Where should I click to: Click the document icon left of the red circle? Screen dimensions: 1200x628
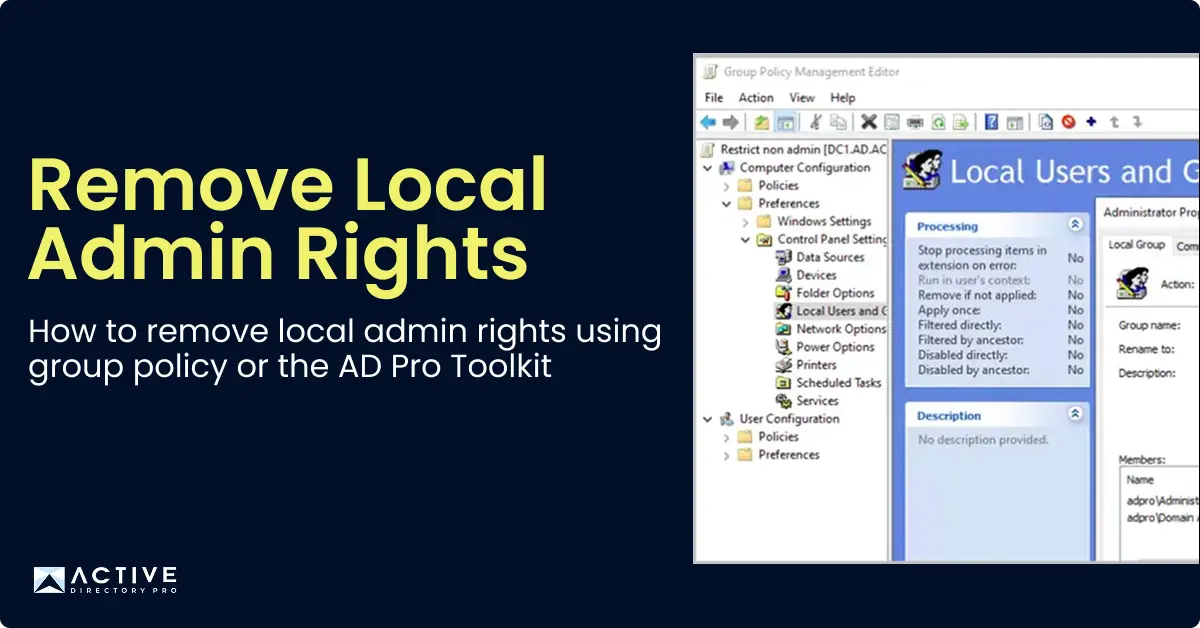pos(1046,122)
